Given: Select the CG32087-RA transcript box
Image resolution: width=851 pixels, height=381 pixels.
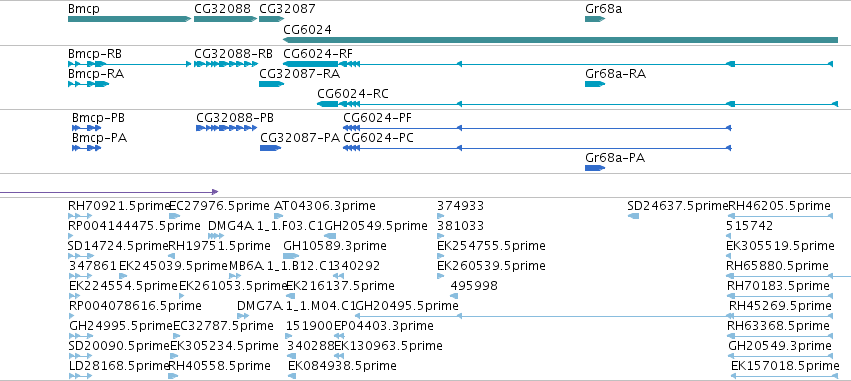Looking at the screenshot, I should tap(271, 84).
